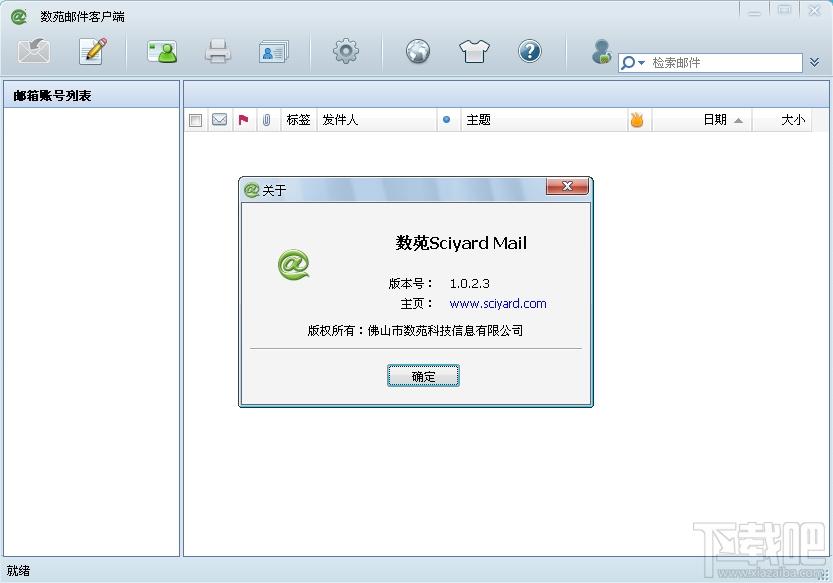Open settings via the gear icon
This screenshot has width=833, height=583.
346,51
